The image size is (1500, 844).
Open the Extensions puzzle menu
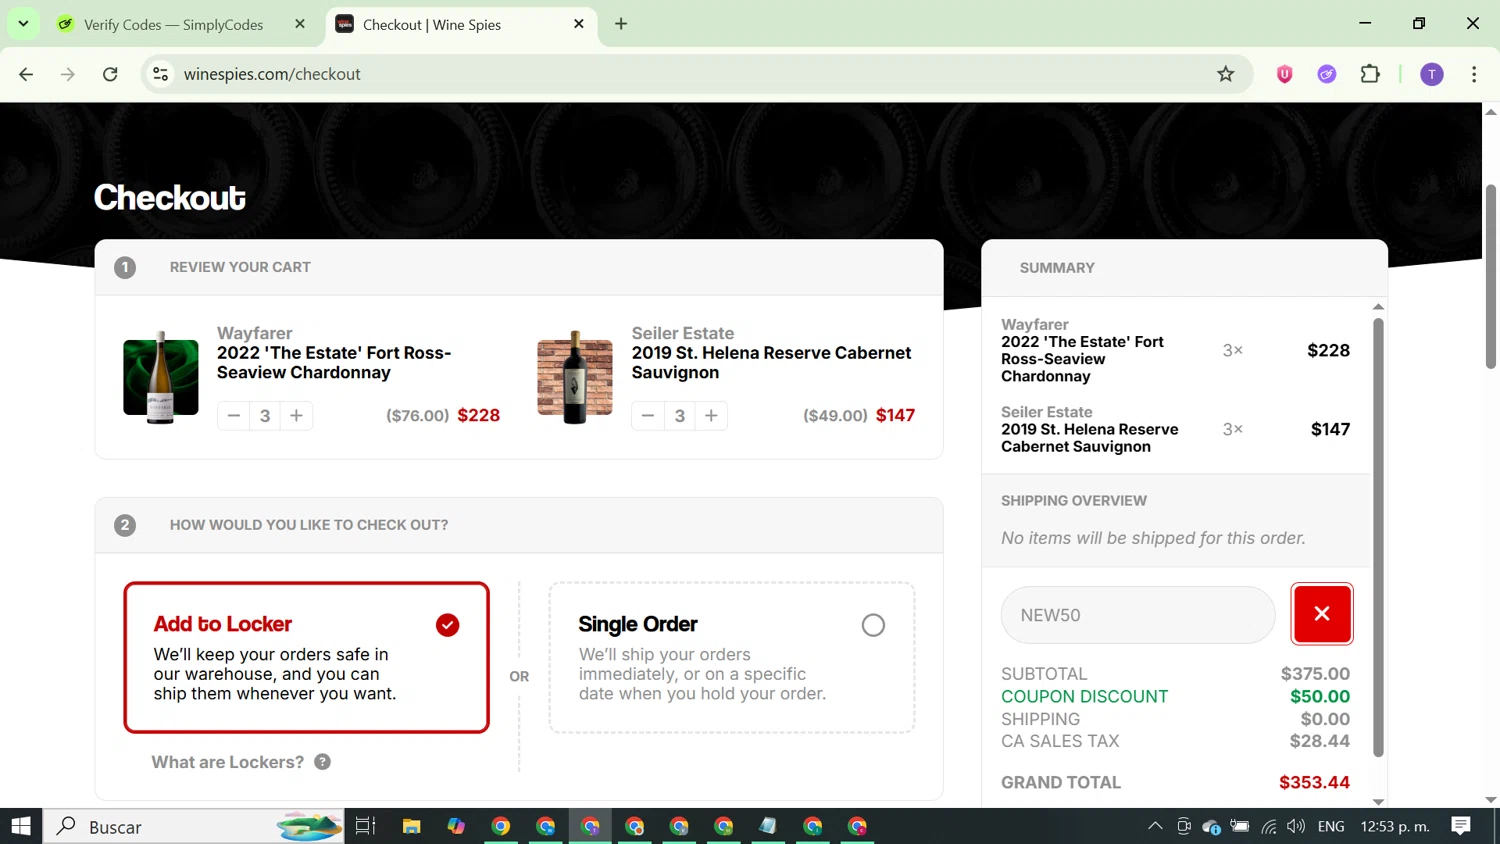point(1370,74)
